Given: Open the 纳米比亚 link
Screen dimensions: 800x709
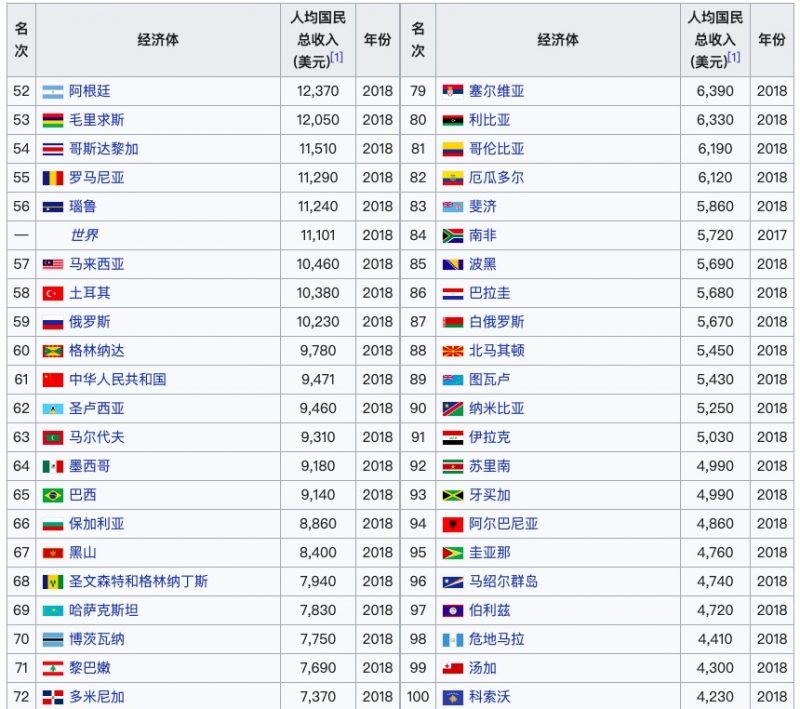Looking at the screenshot, I should (x=496, y=409).
